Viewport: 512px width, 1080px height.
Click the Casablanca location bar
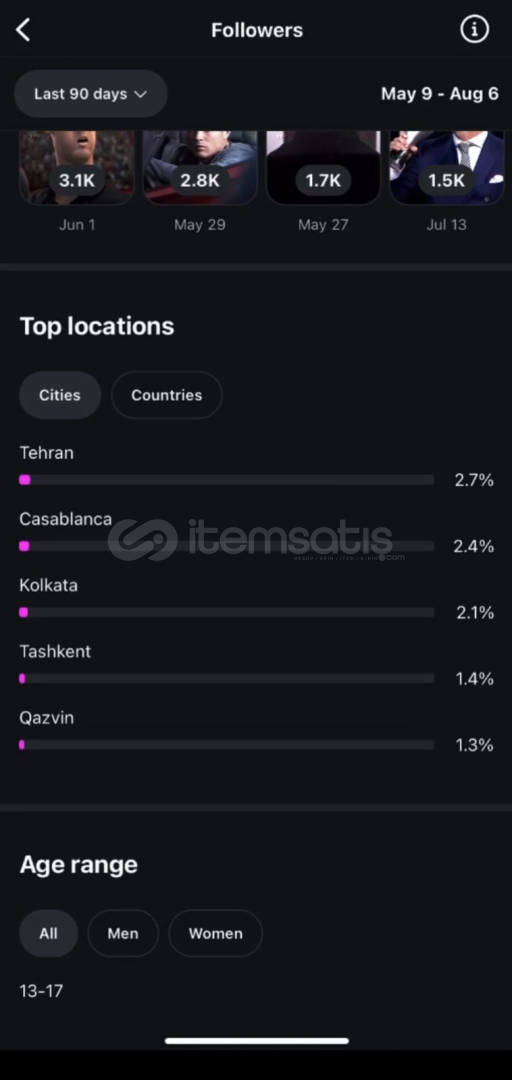(x=227, y=546)
